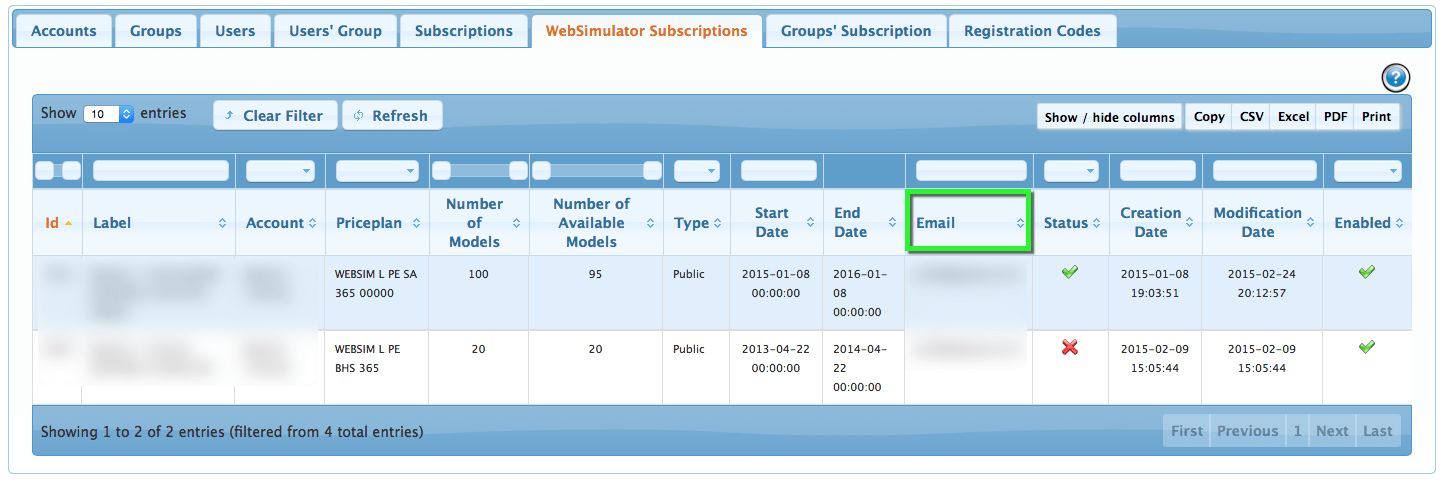1443x484 pixels.
Task: Go to the Subscriptions tab
Action: pos(464,31)
